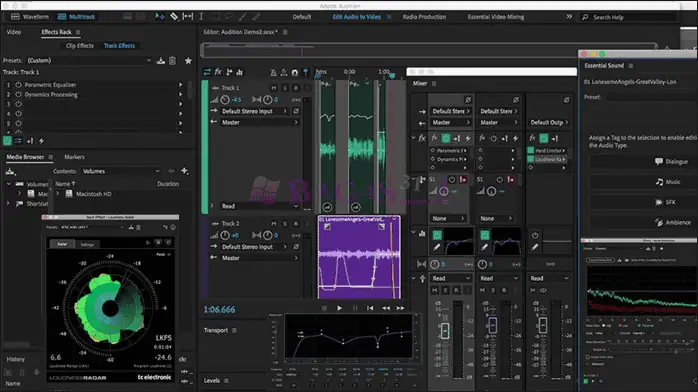Viewport: 698px width, 392px height.
Task: Select the Slip tool in the top toolbar
Action: click(x=188, y=16)
